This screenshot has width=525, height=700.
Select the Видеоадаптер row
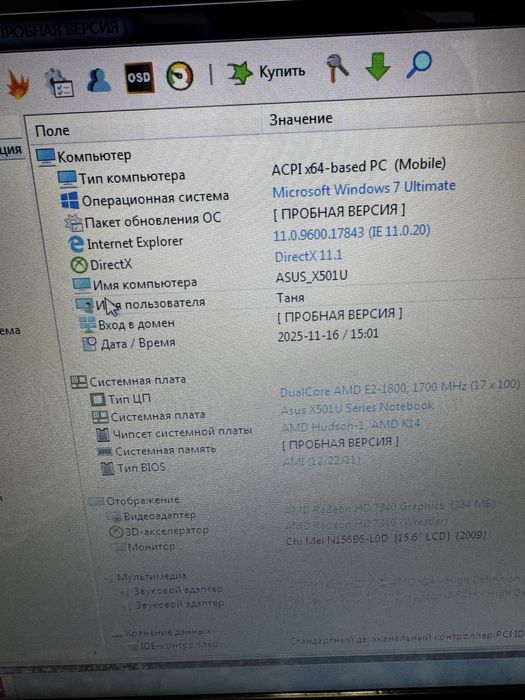(160, 516)
